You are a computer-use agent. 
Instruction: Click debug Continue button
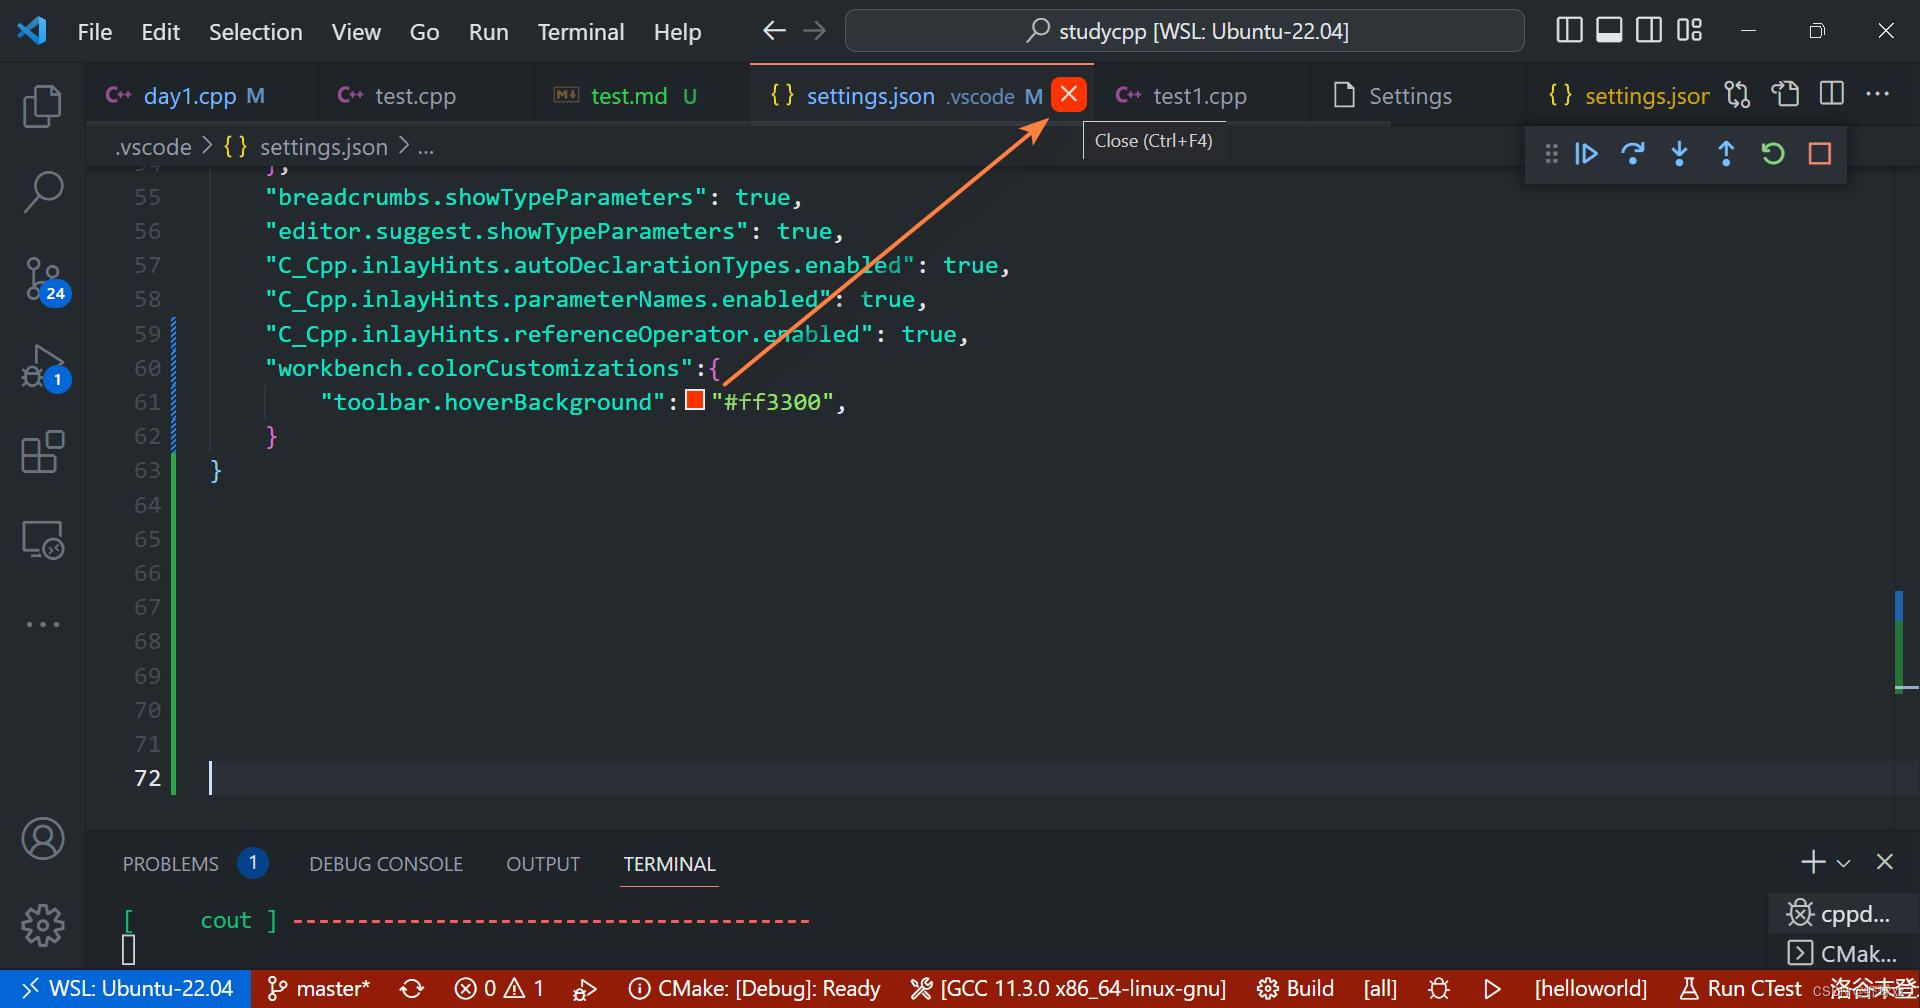tap(1586, 154)
